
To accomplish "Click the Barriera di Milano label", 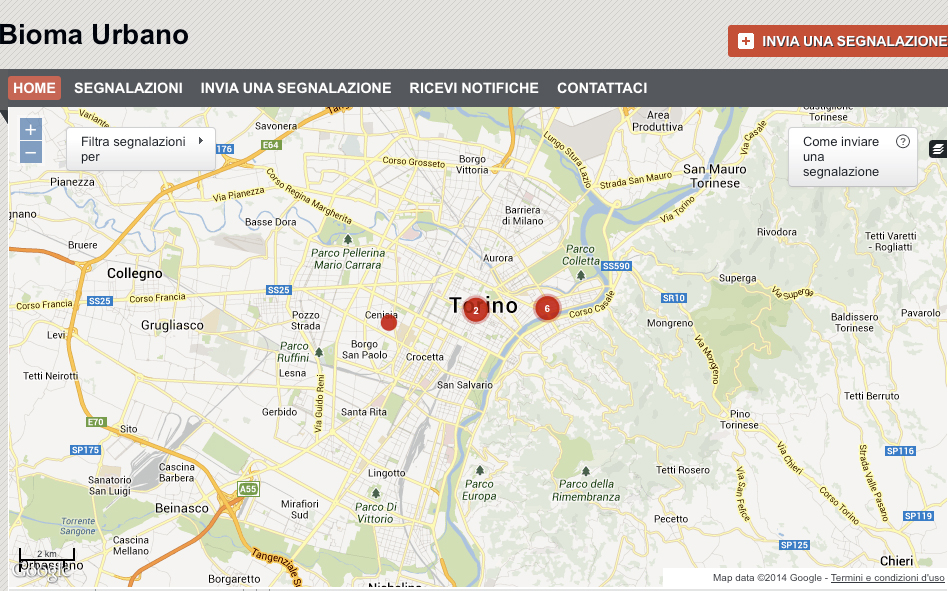I will point(522,215).
